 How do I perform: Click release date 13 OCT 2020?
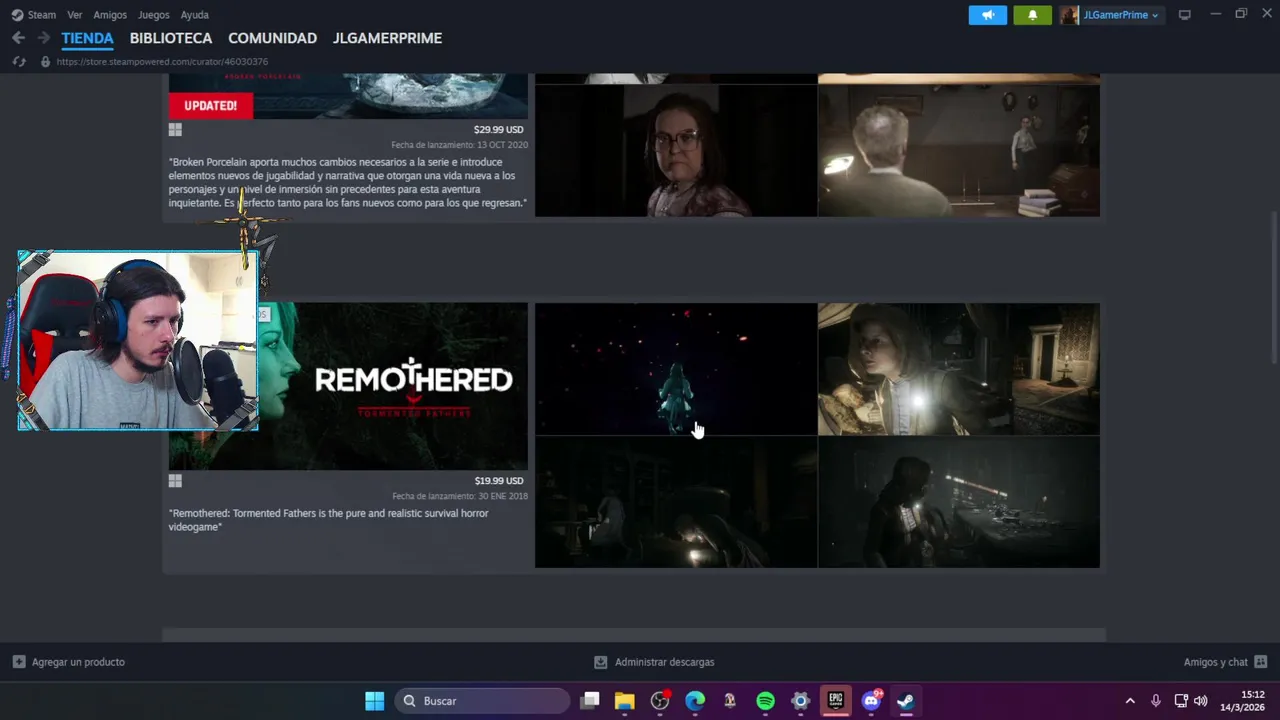[x=460, y=145]
